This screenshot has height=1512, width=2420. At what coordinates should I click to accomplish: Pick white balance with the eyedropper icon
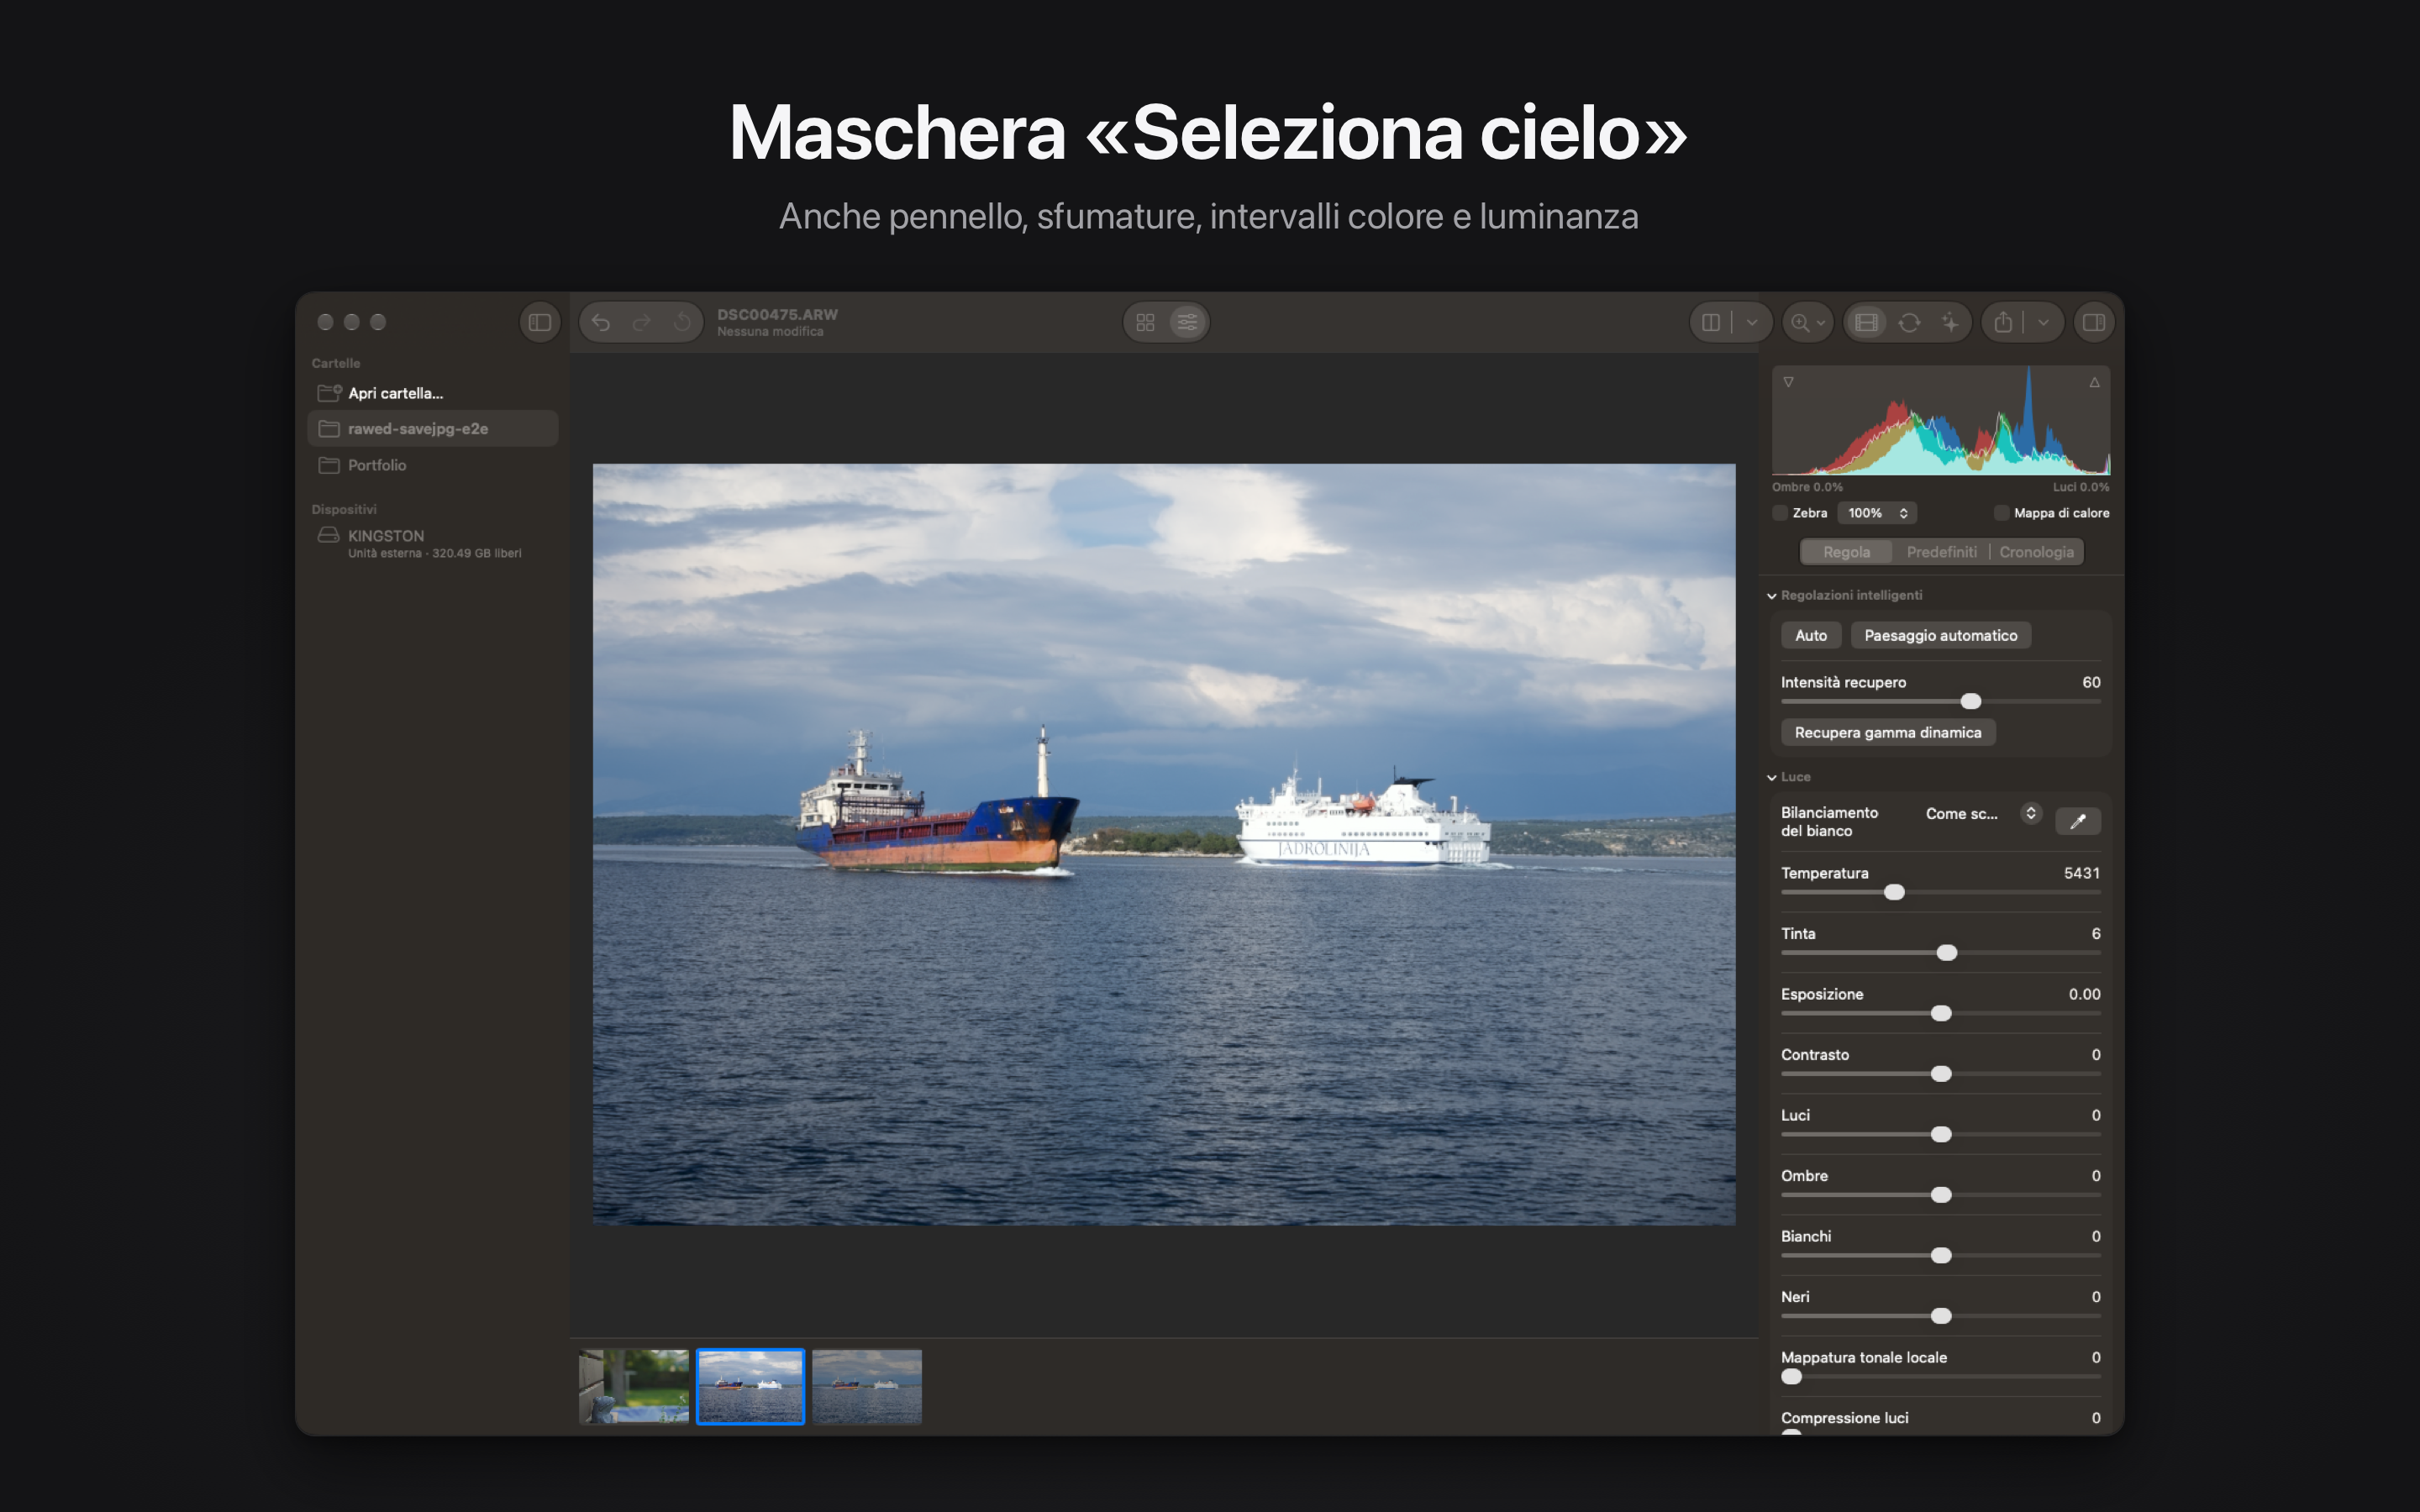tap(2078, 821)
